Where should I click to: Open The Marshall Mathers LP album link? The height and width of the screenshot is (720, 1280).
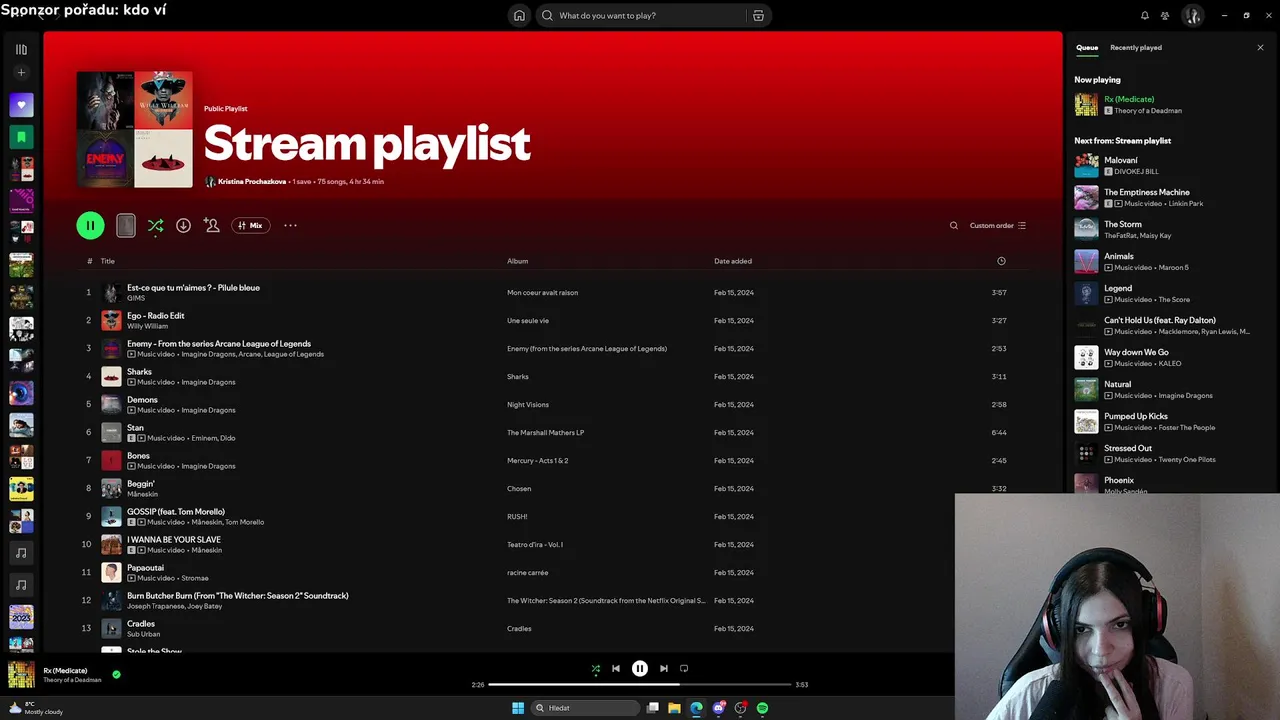[x=545, y=432]
